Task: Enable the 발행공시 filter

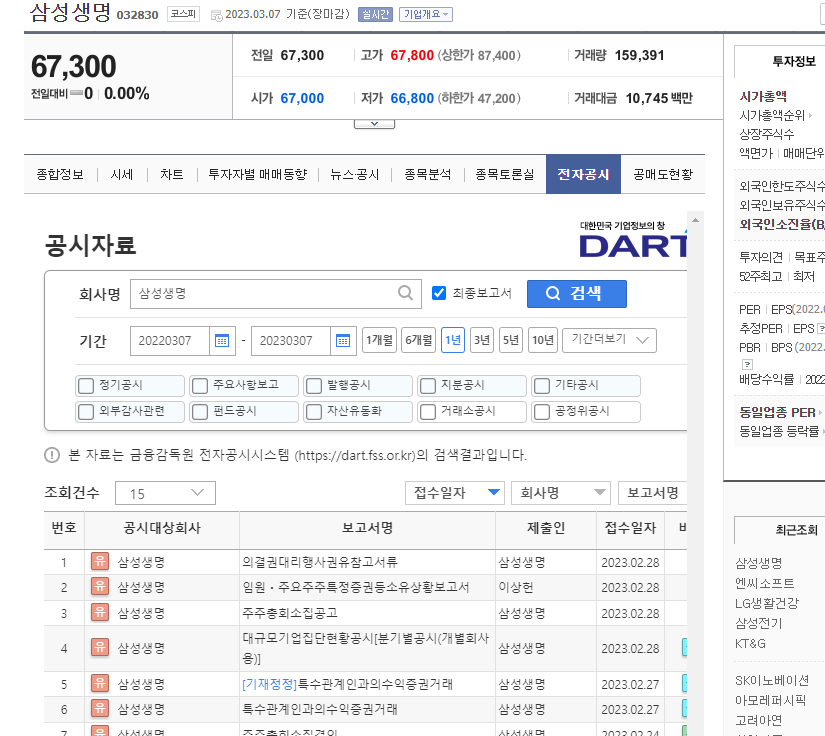Action: pyautogui.click(x=314, y=386)
